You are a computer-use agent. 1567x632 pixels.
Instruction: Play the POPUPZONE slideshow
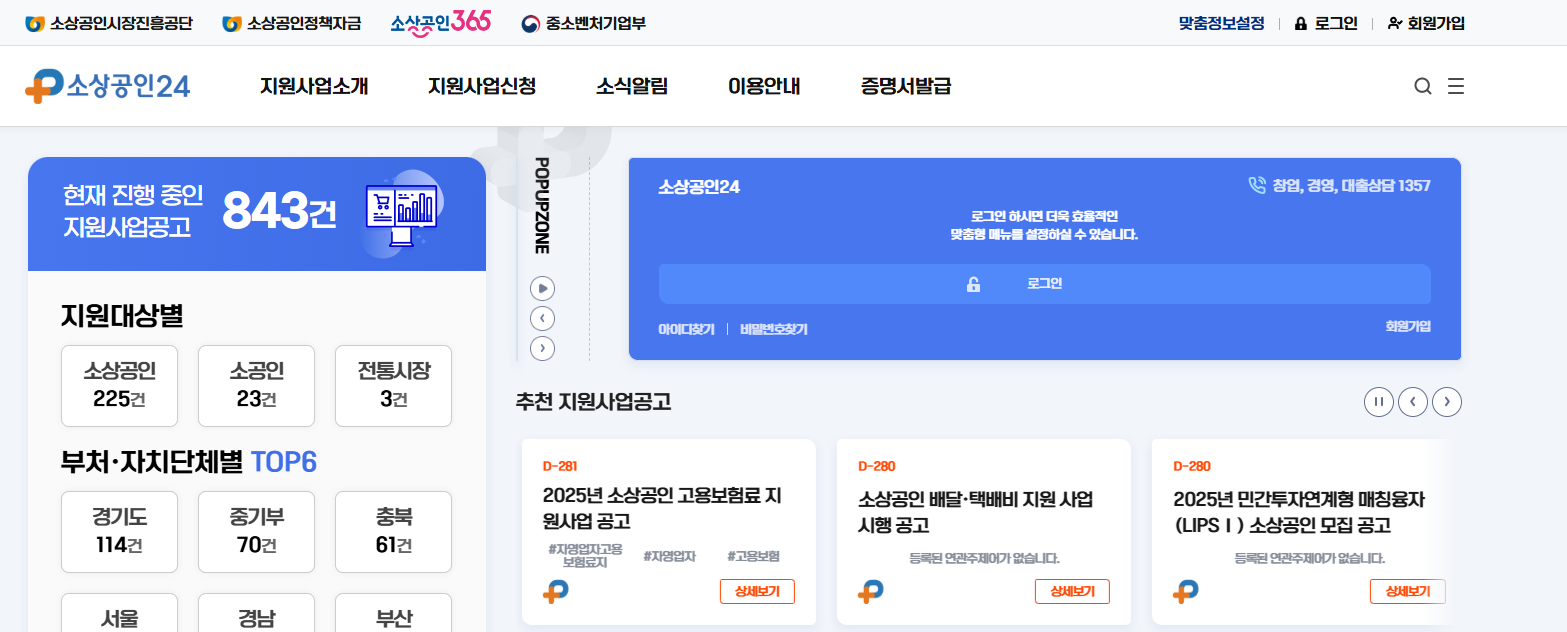point(542,289)
